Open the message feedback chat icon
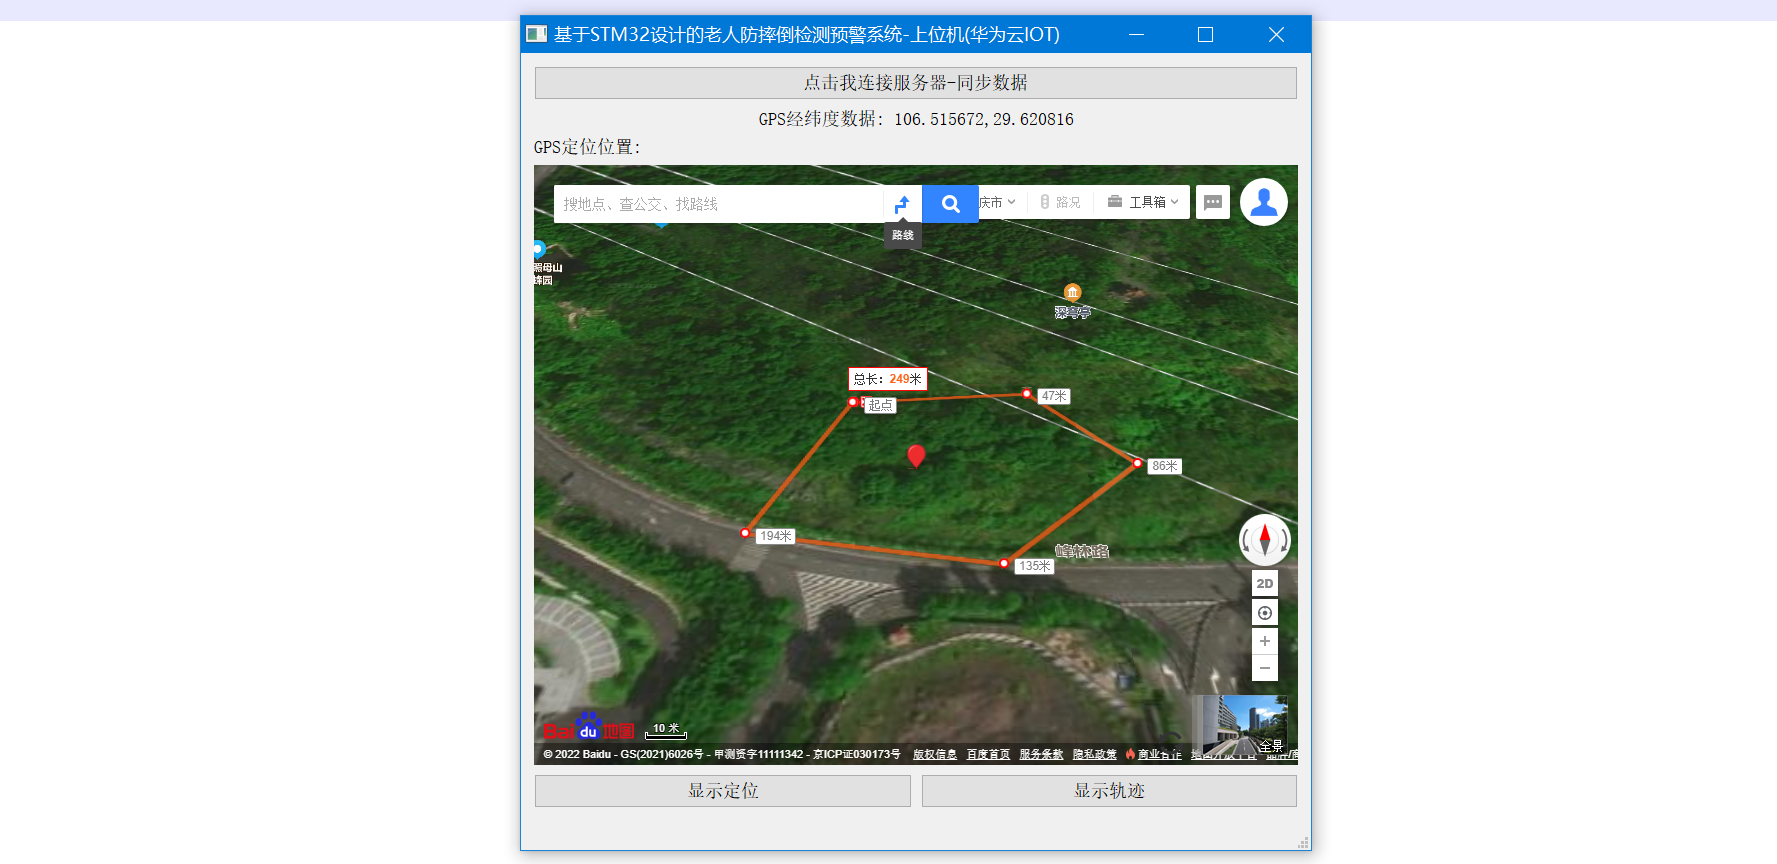Viewport: 1777px width, 864px height. (1213, 202)
